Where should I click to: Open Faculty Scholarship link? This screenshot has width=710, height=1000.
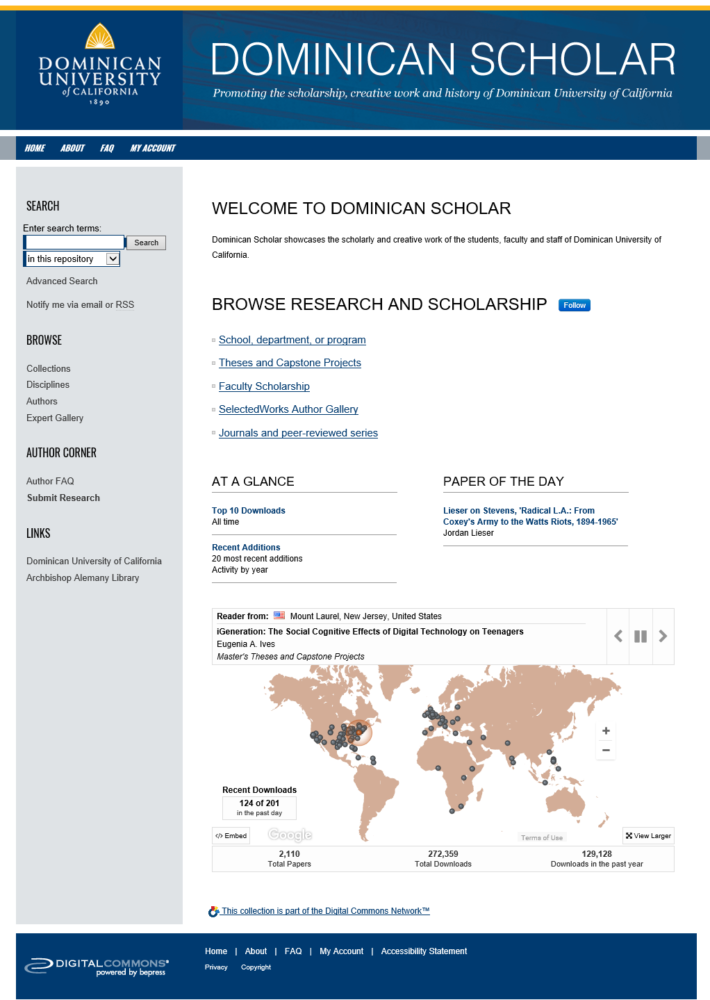click(x=264, y=386)
